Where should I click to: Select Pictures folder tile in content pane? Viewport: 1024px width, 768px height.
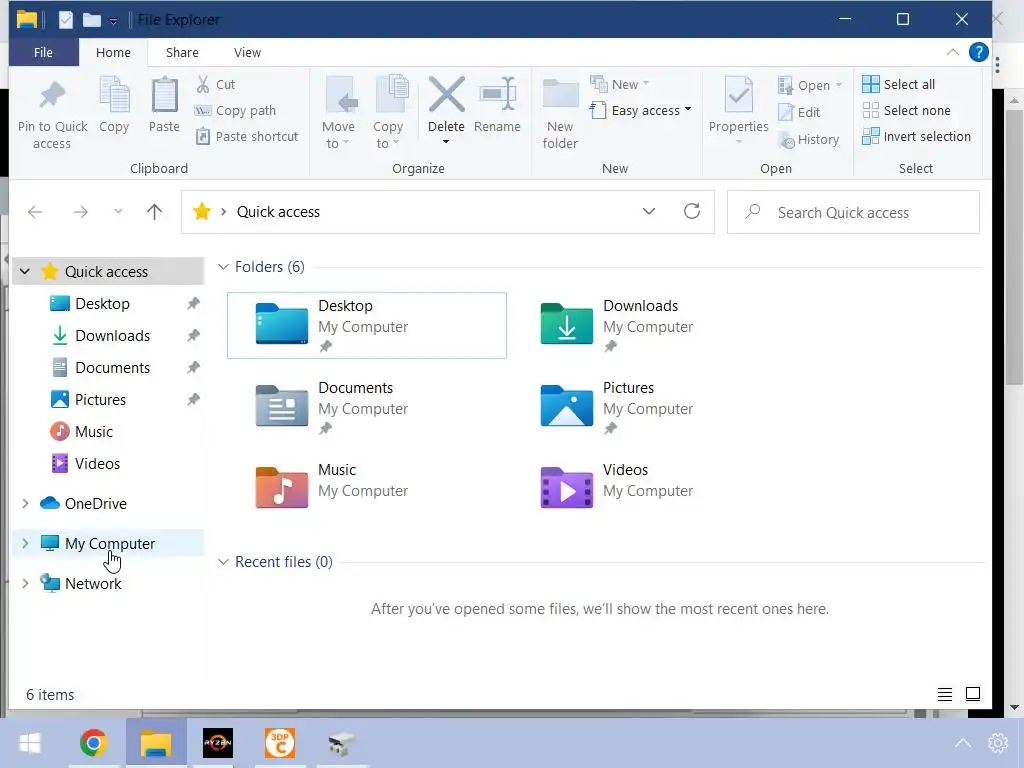[x=652, y=408]
